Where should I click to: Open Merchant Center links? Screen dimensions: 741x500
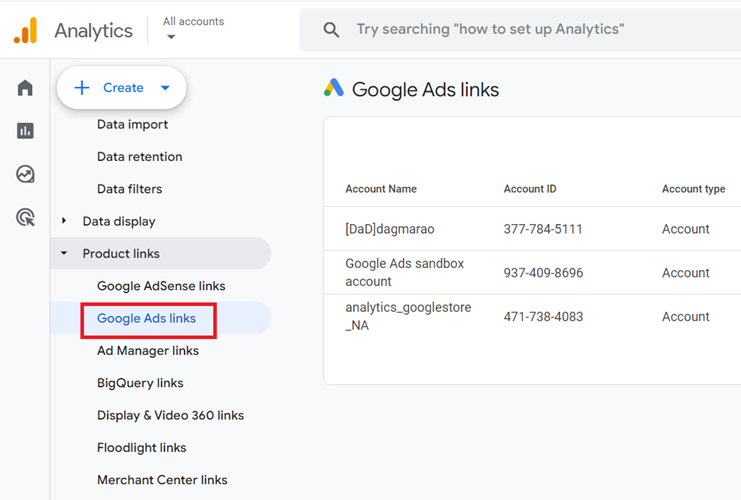[x=162, y=480]
